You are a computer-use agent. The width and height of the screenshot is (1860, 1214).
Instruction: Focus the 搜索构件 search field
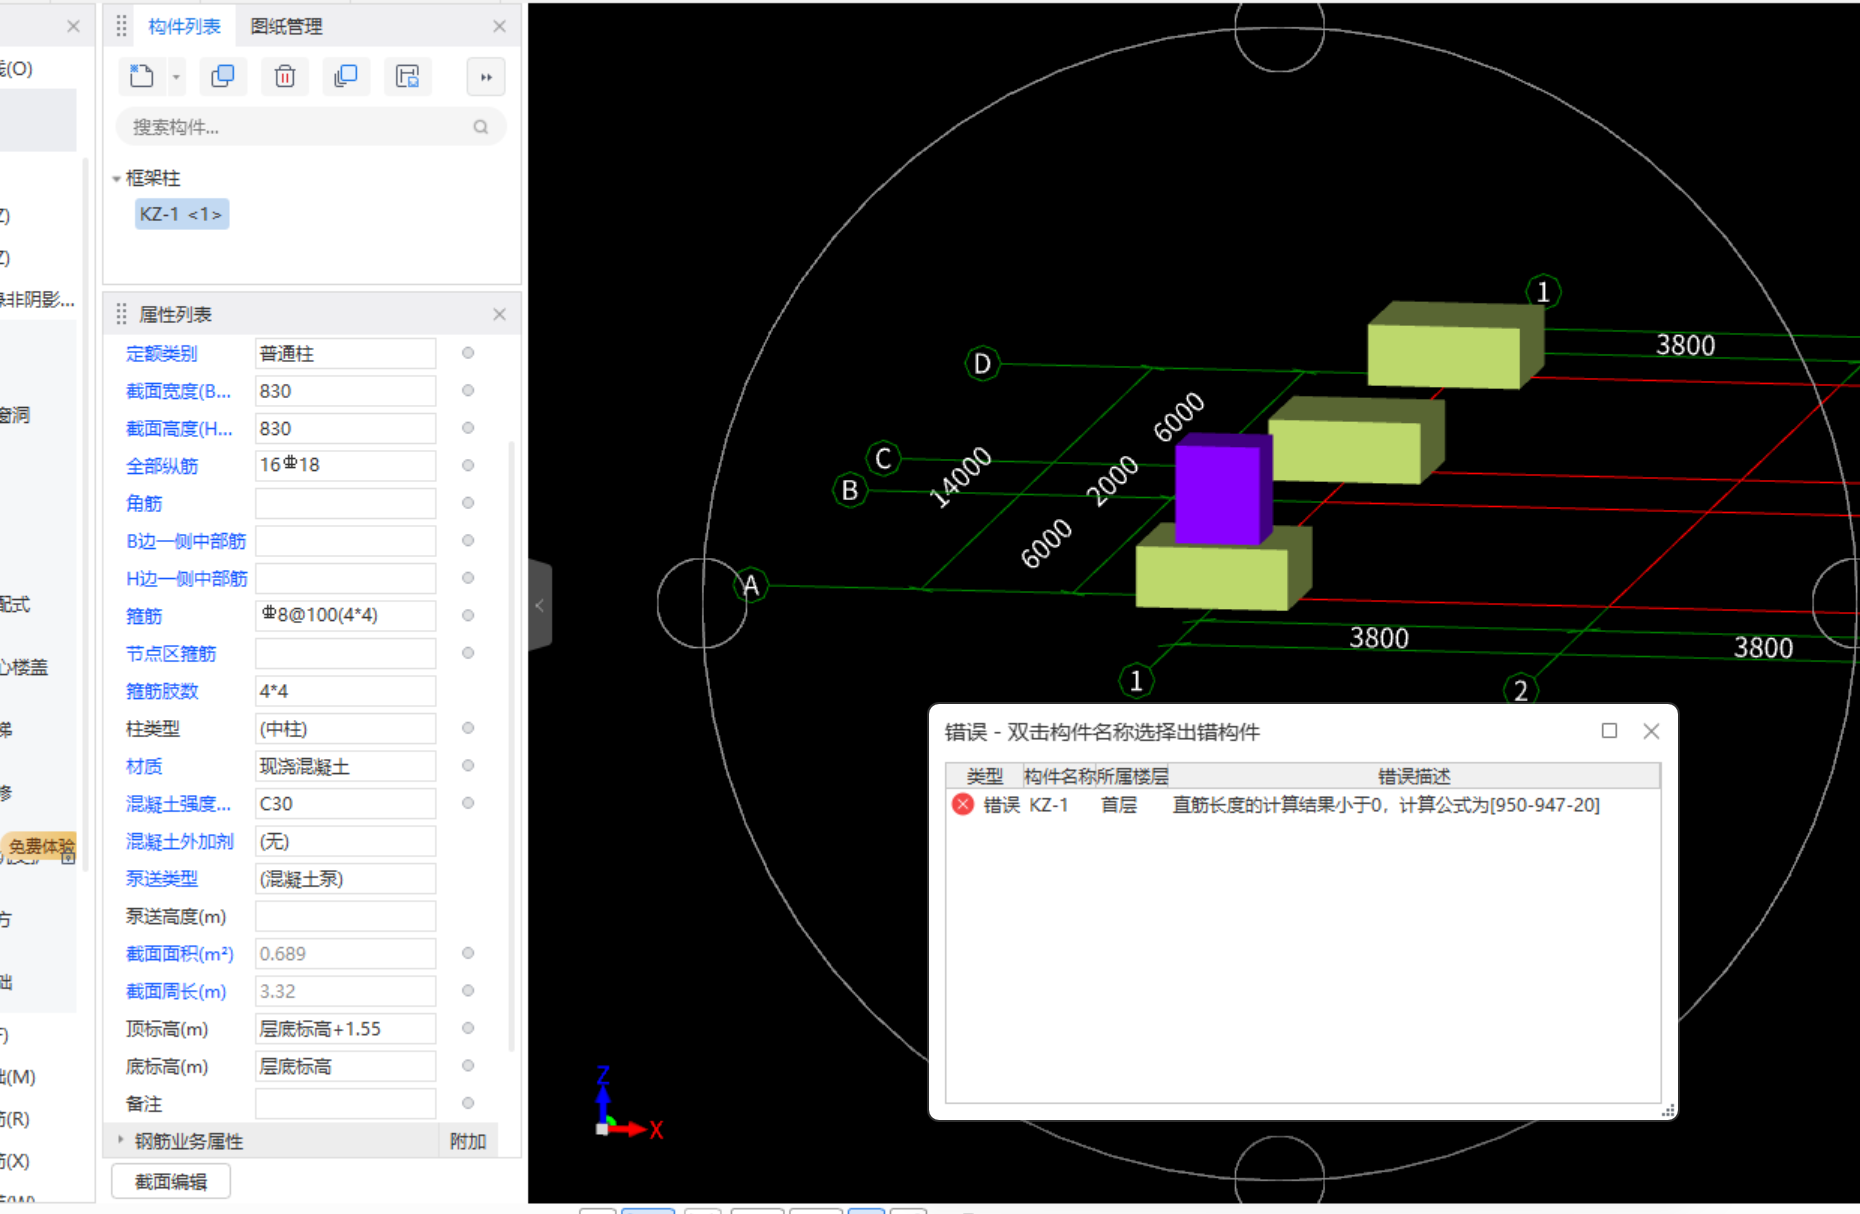coord(311,127)
